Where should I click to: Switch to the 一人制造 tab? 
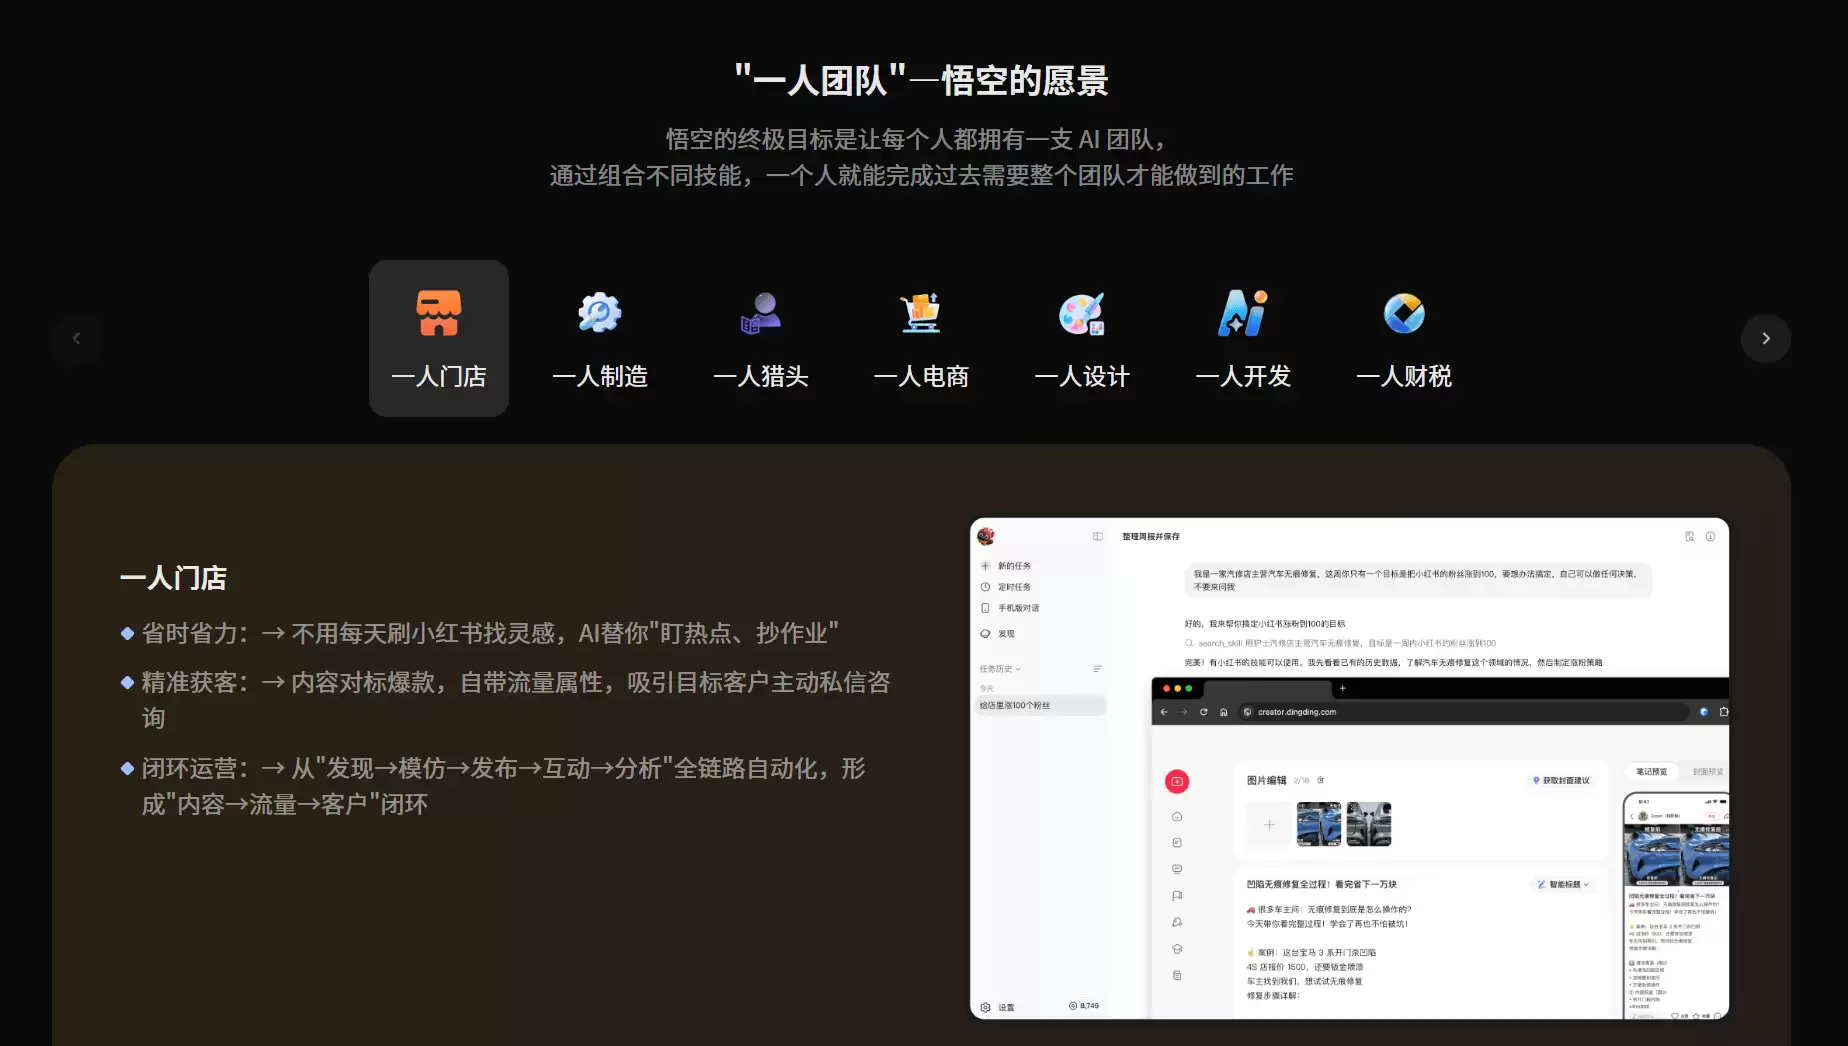tap(600, 338)
